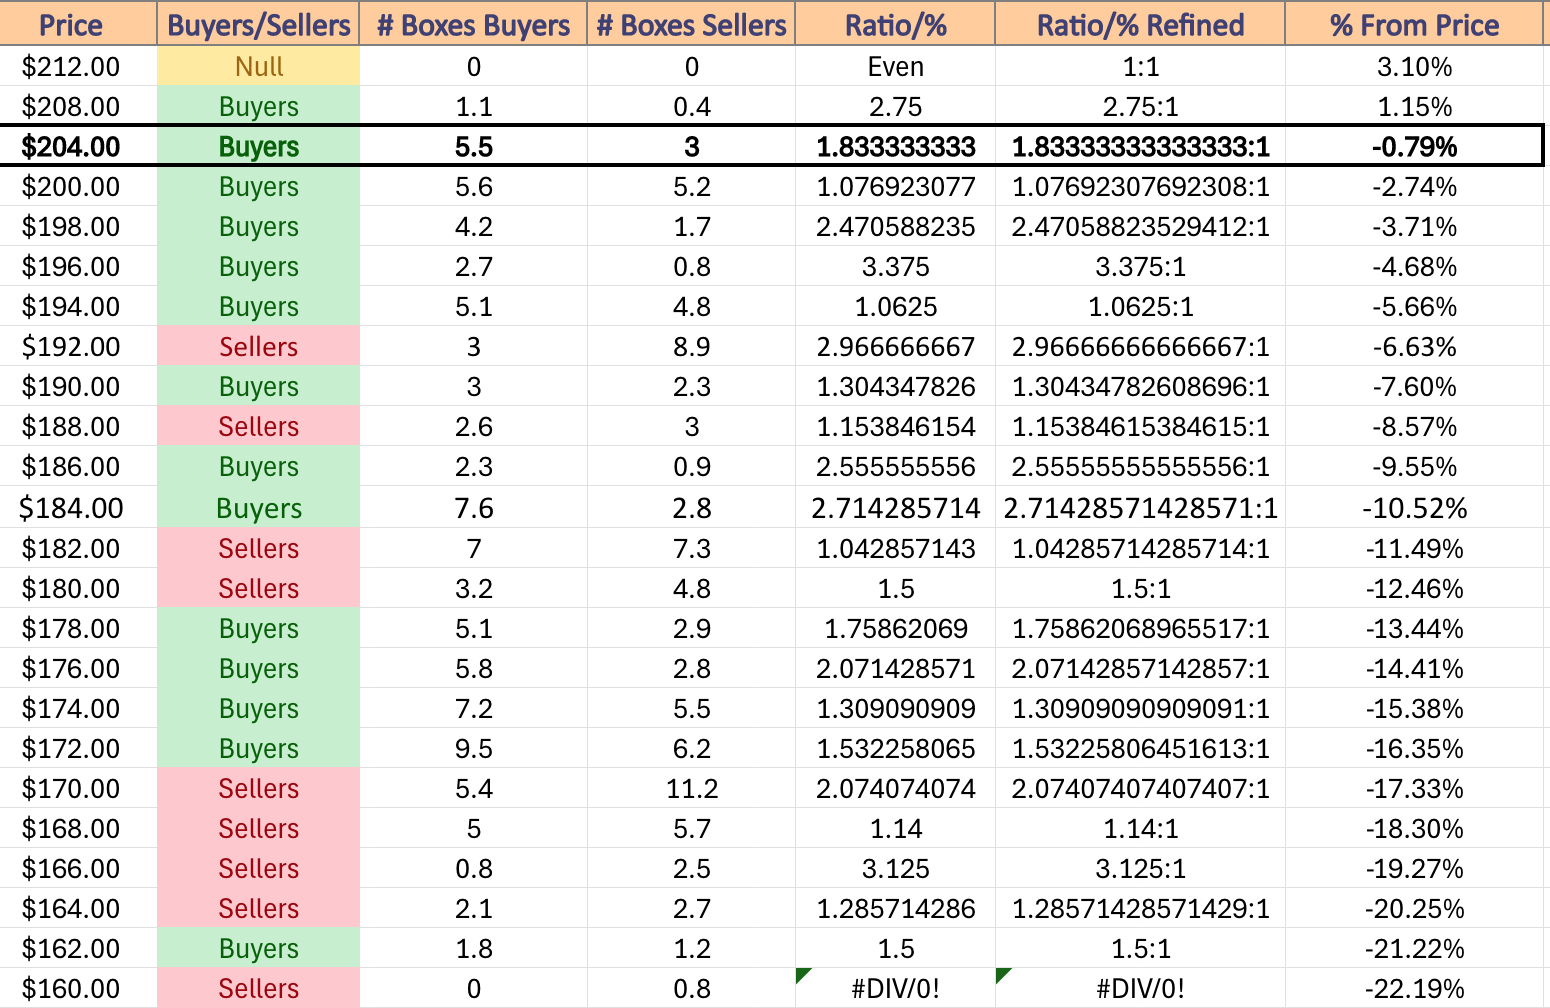The width and height of the screenshot is (1550, 1008).
Task: Click the bold $204.00 price cell
Action: (78, 146)
